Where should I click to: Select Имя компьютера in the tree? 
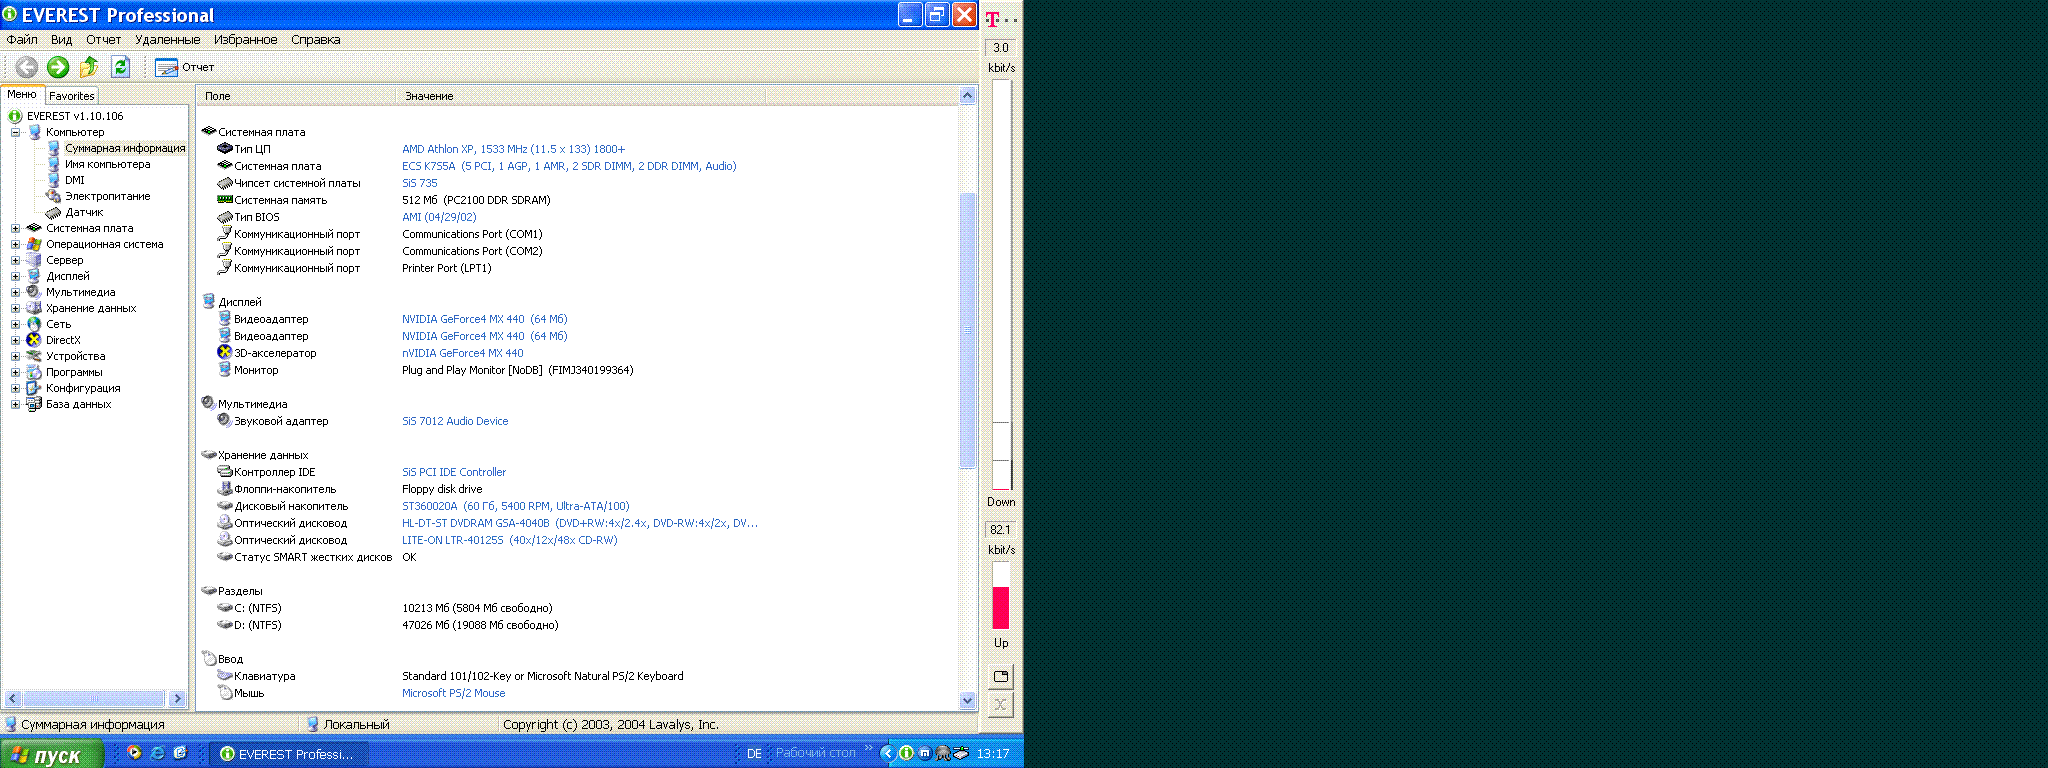tap(107, 164)
